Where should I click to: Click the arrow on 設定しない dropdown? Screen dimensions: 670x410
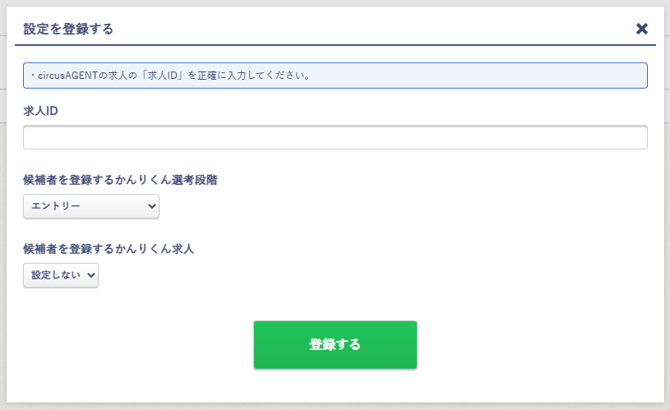click(92, 275)
